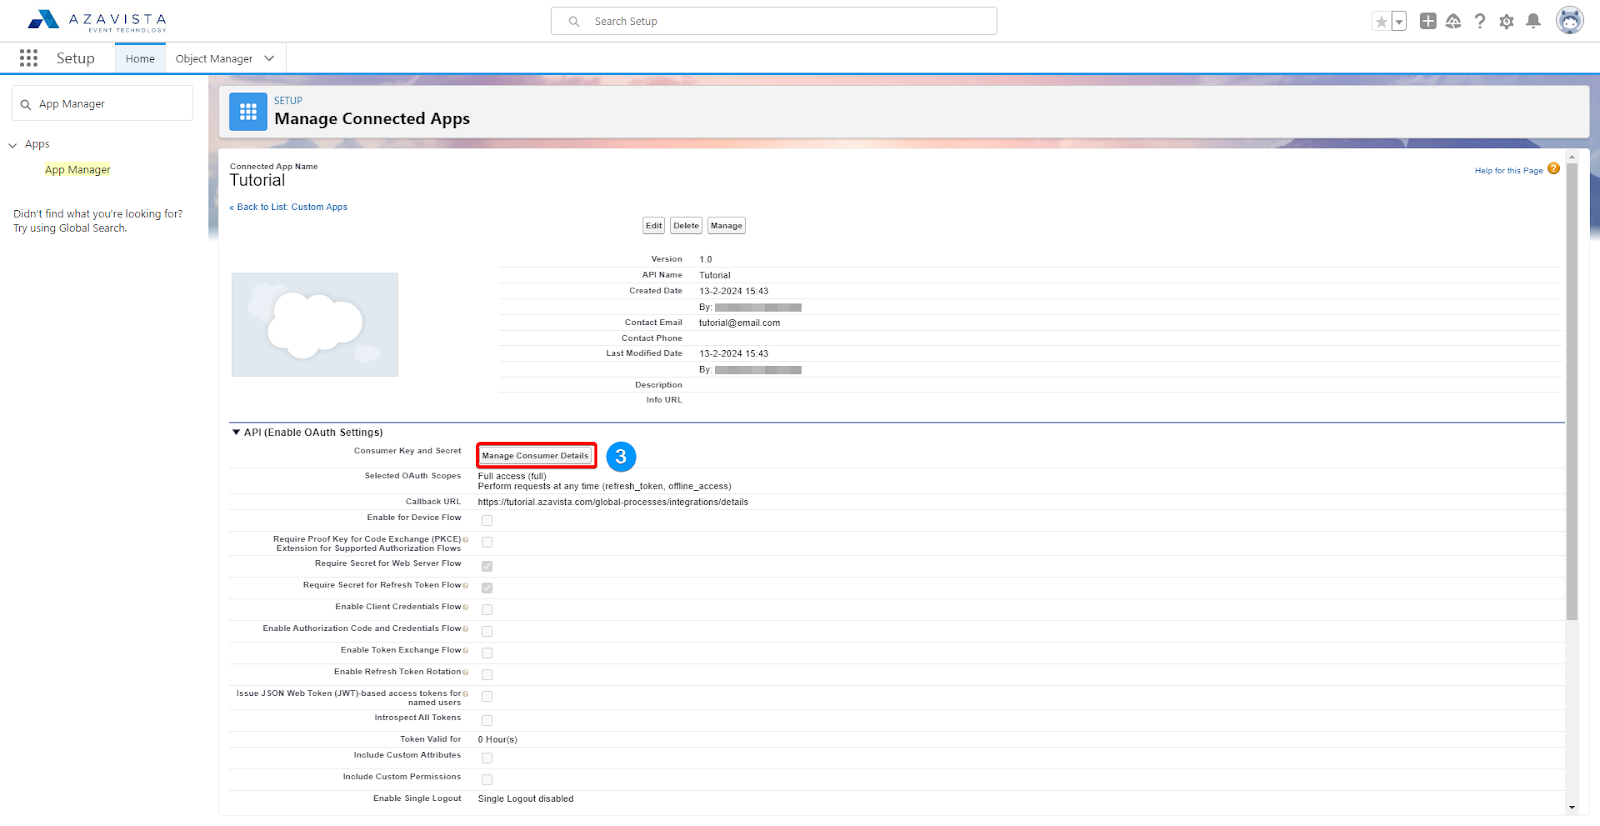Click the favorites star icon
The width and height of the screenshot is (1600, 826).
pyautogui.click(x=1381, y=21)
